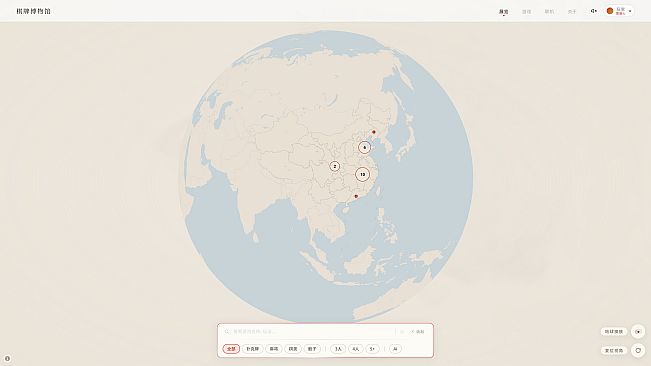Screen dimensions: 651x366
Task: Open the nav tab right after 展览
Action: (x=526, y=12)
